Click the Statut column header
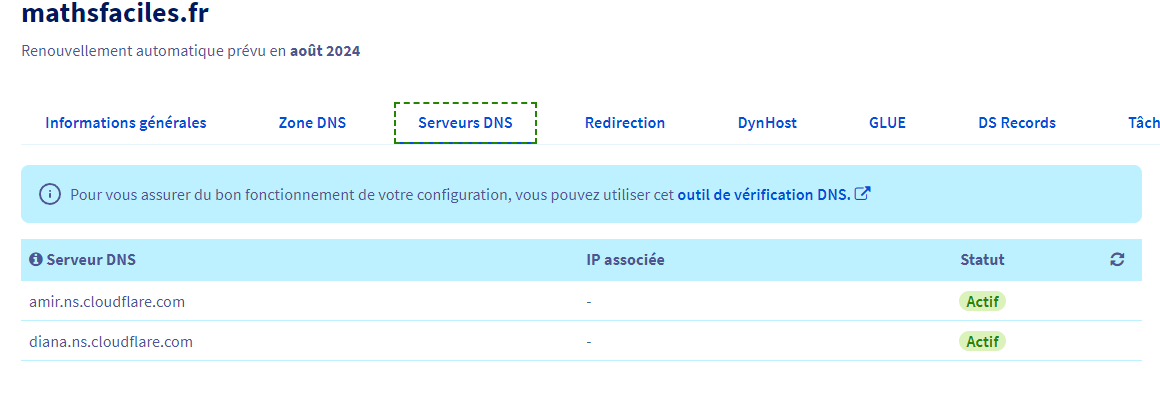 pyautogui.click(x=982, y=260)
